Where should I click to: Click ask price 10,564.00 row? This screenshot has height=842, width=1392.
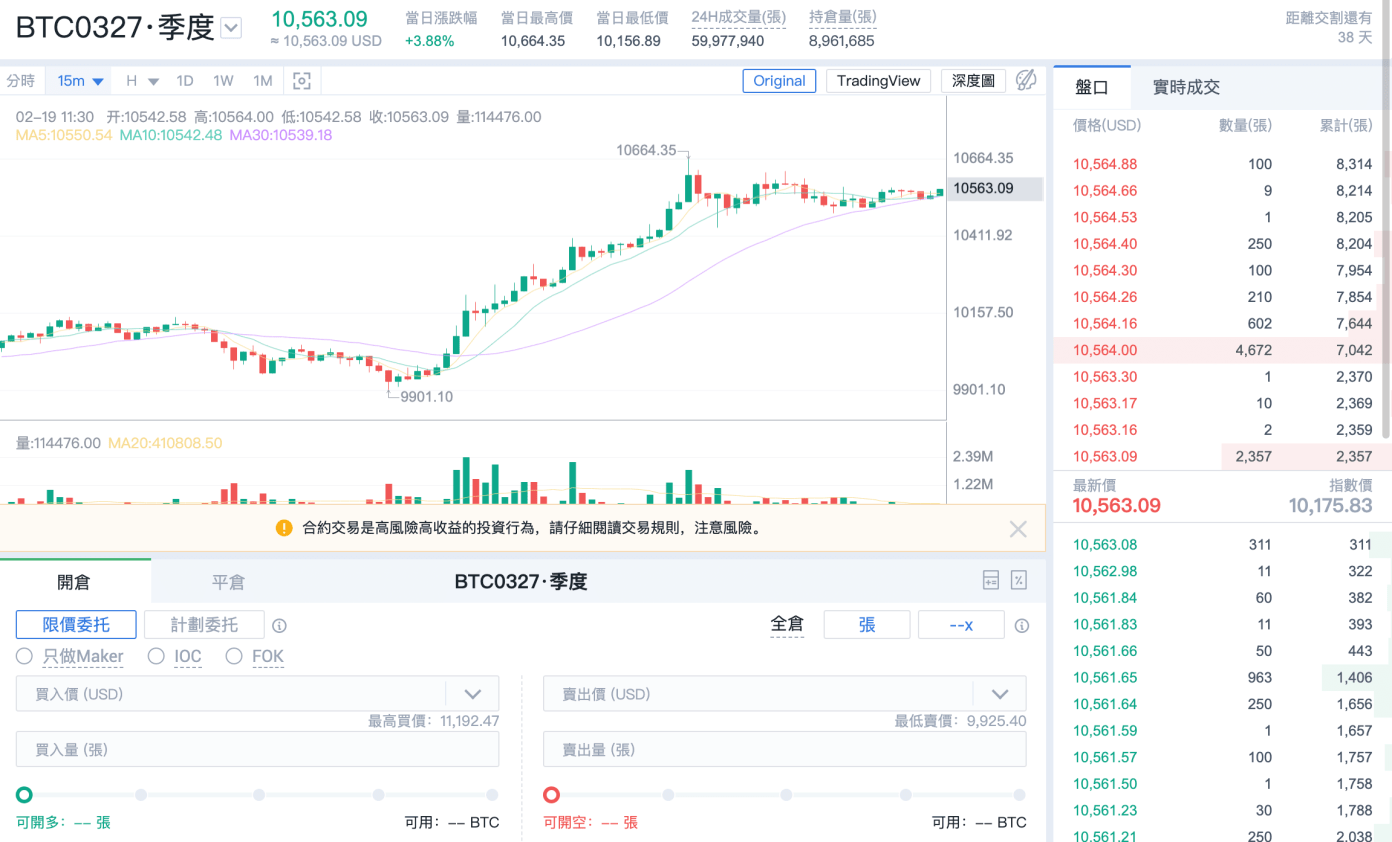(1222, 350)
